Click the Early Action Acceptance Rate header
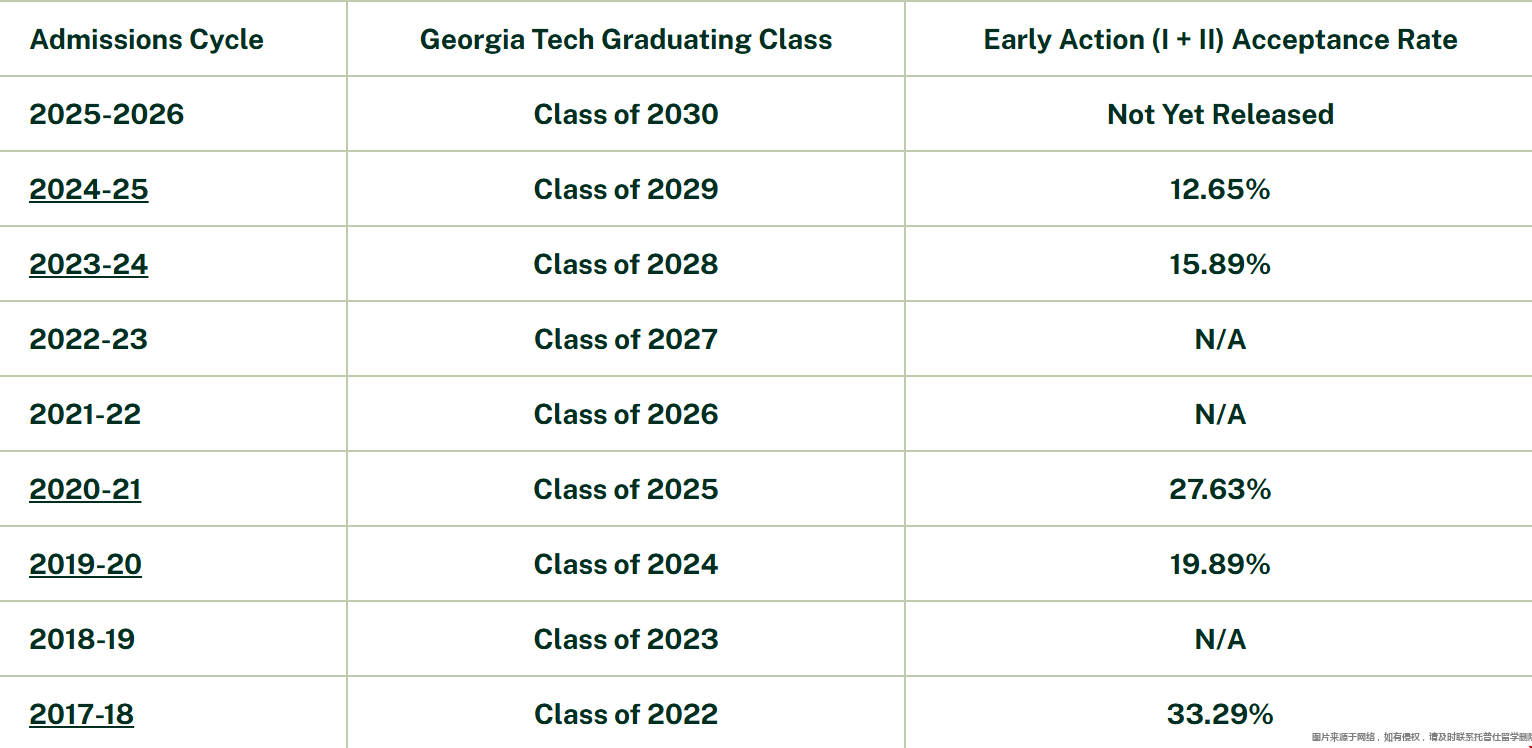 click(x=1220, y=40)
